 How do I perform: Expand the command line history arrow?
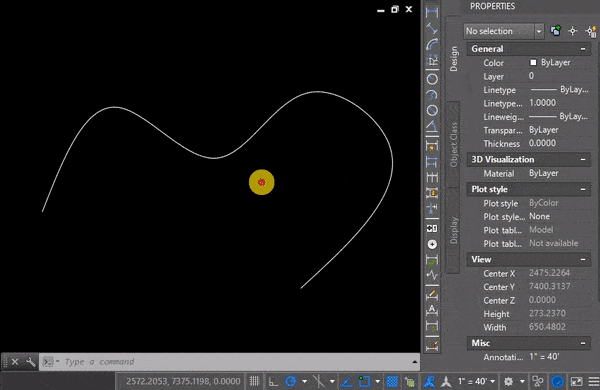click(x=414, y=362)
